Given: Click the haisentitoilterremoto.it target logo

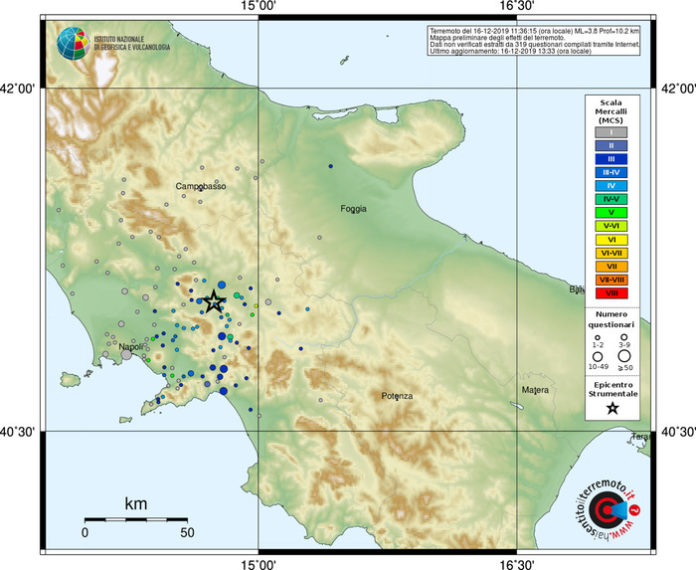Looking at the screenshot, I should (607, 510).
